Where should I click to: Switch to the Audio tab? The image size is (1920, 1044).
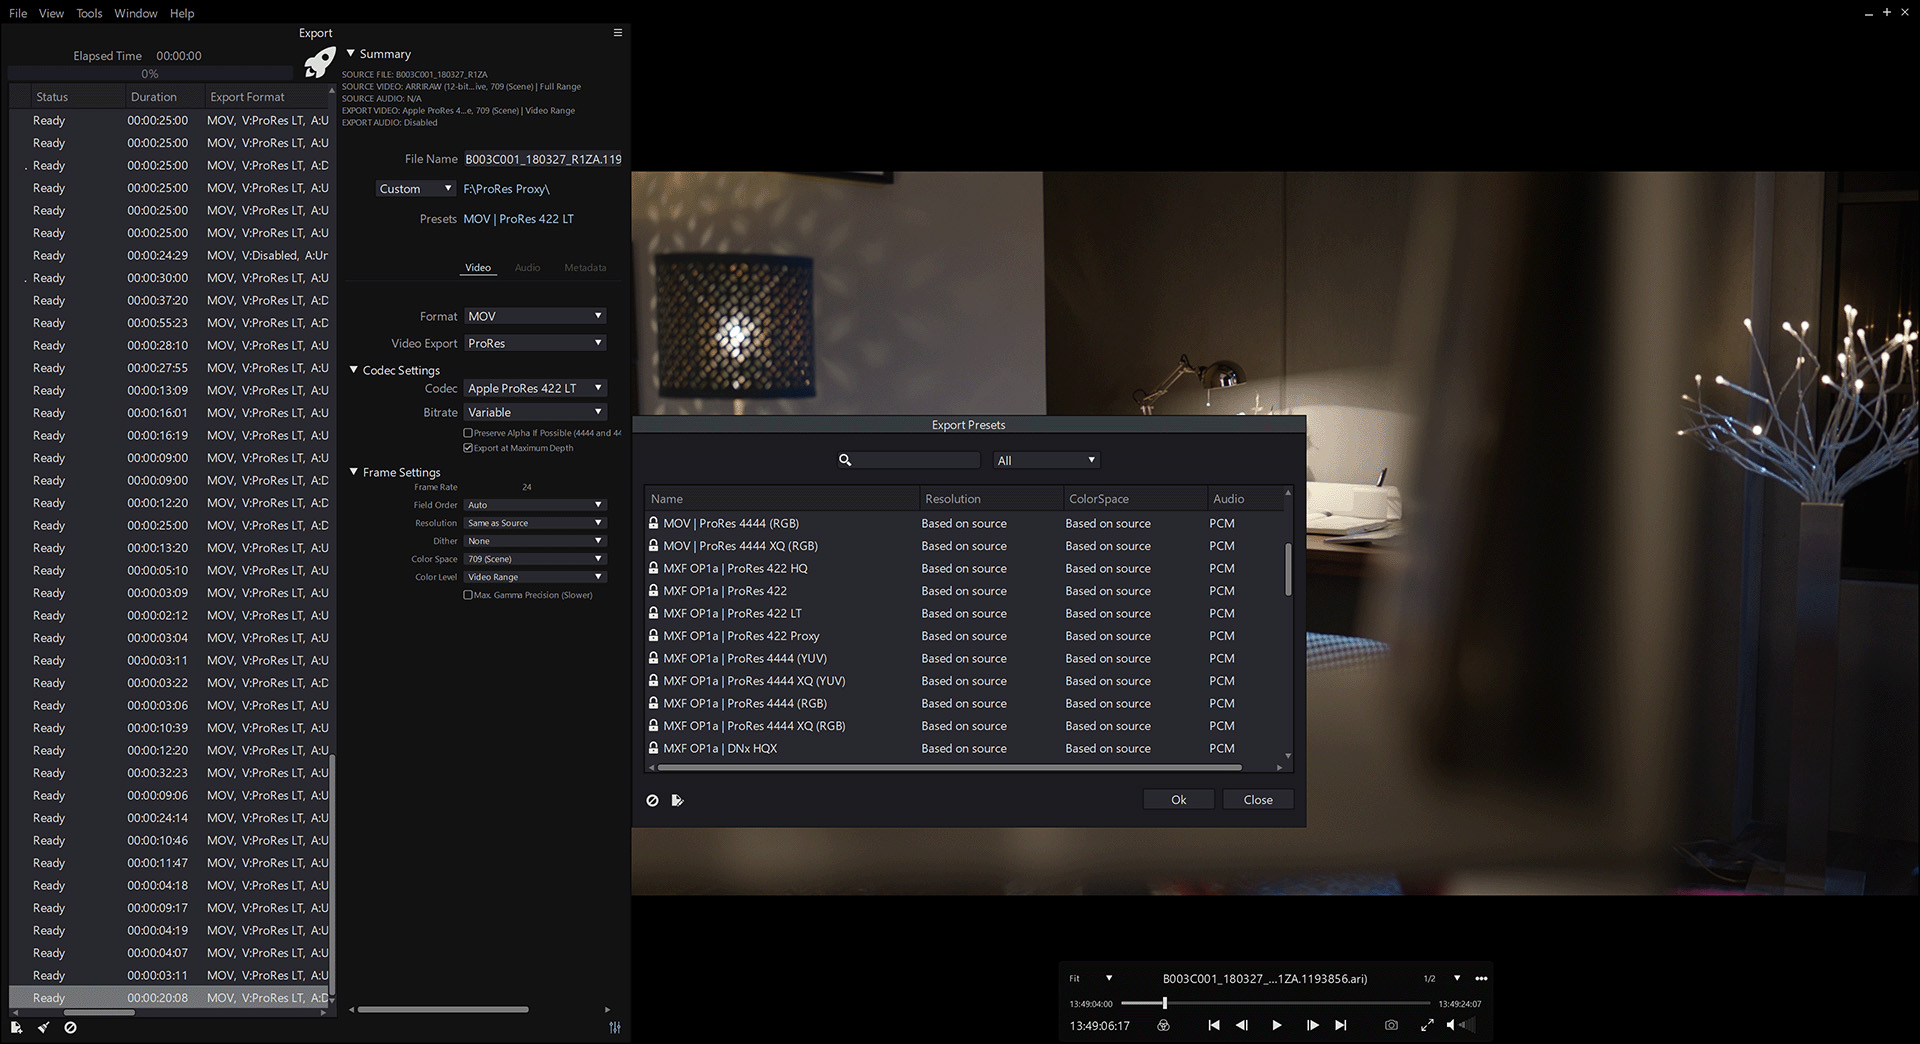[x=527, y=267]
